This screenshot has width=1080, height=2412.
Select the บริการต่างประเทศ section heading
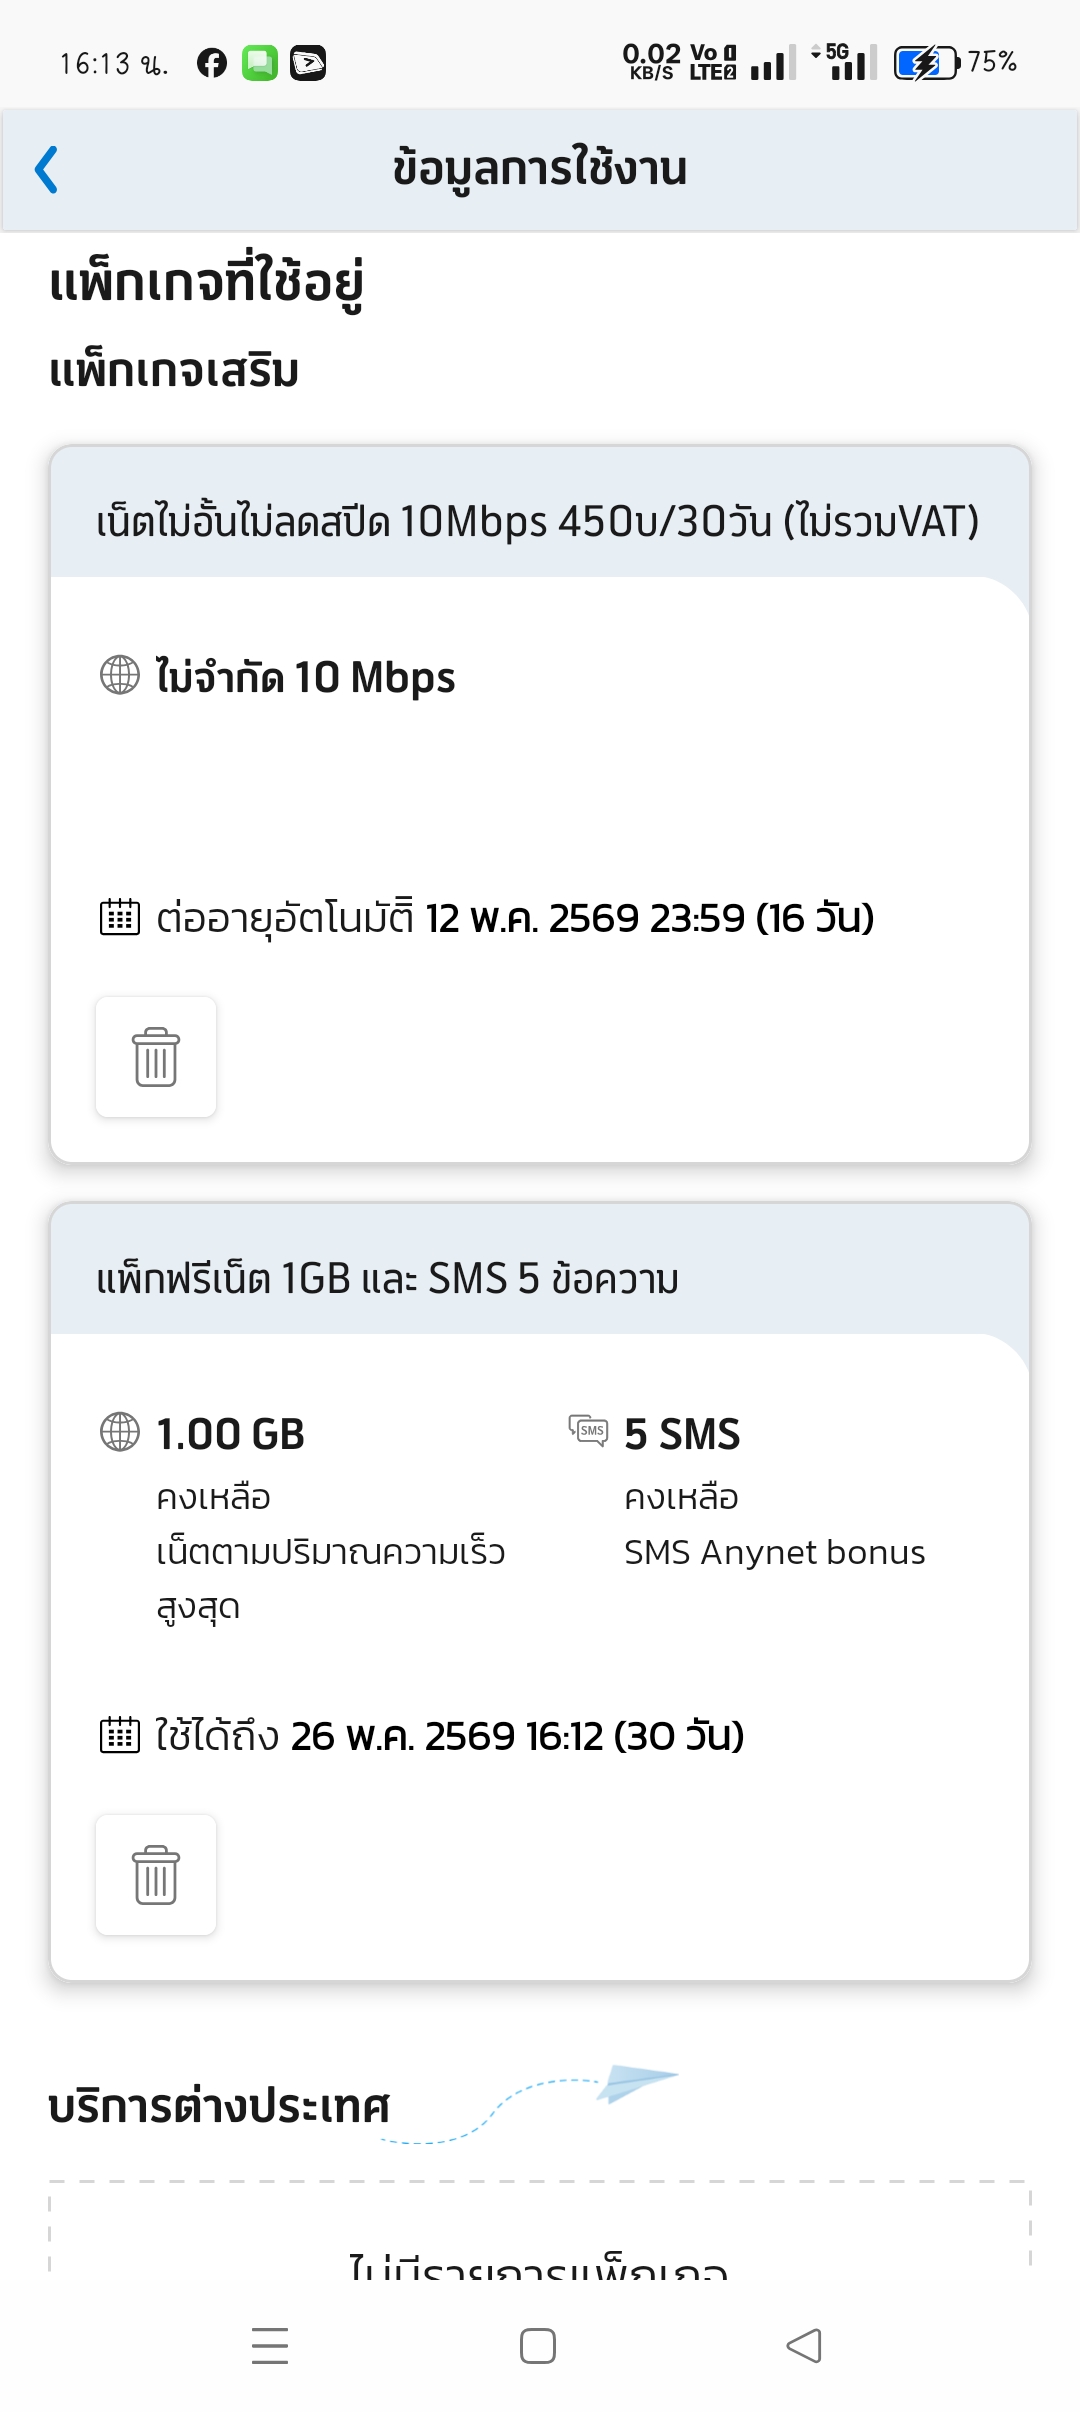coord(219,2106)
